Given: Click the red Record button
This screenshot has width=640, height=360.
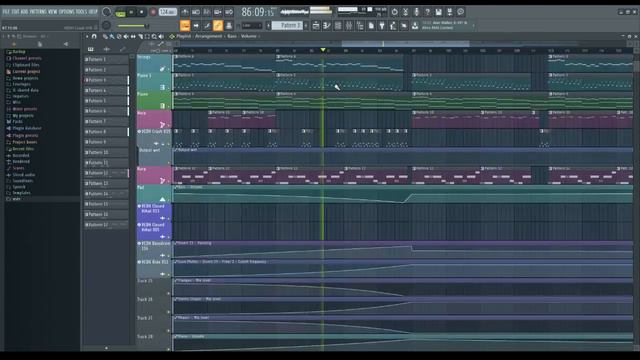Looking at the screenshot, I should [153, 12].
